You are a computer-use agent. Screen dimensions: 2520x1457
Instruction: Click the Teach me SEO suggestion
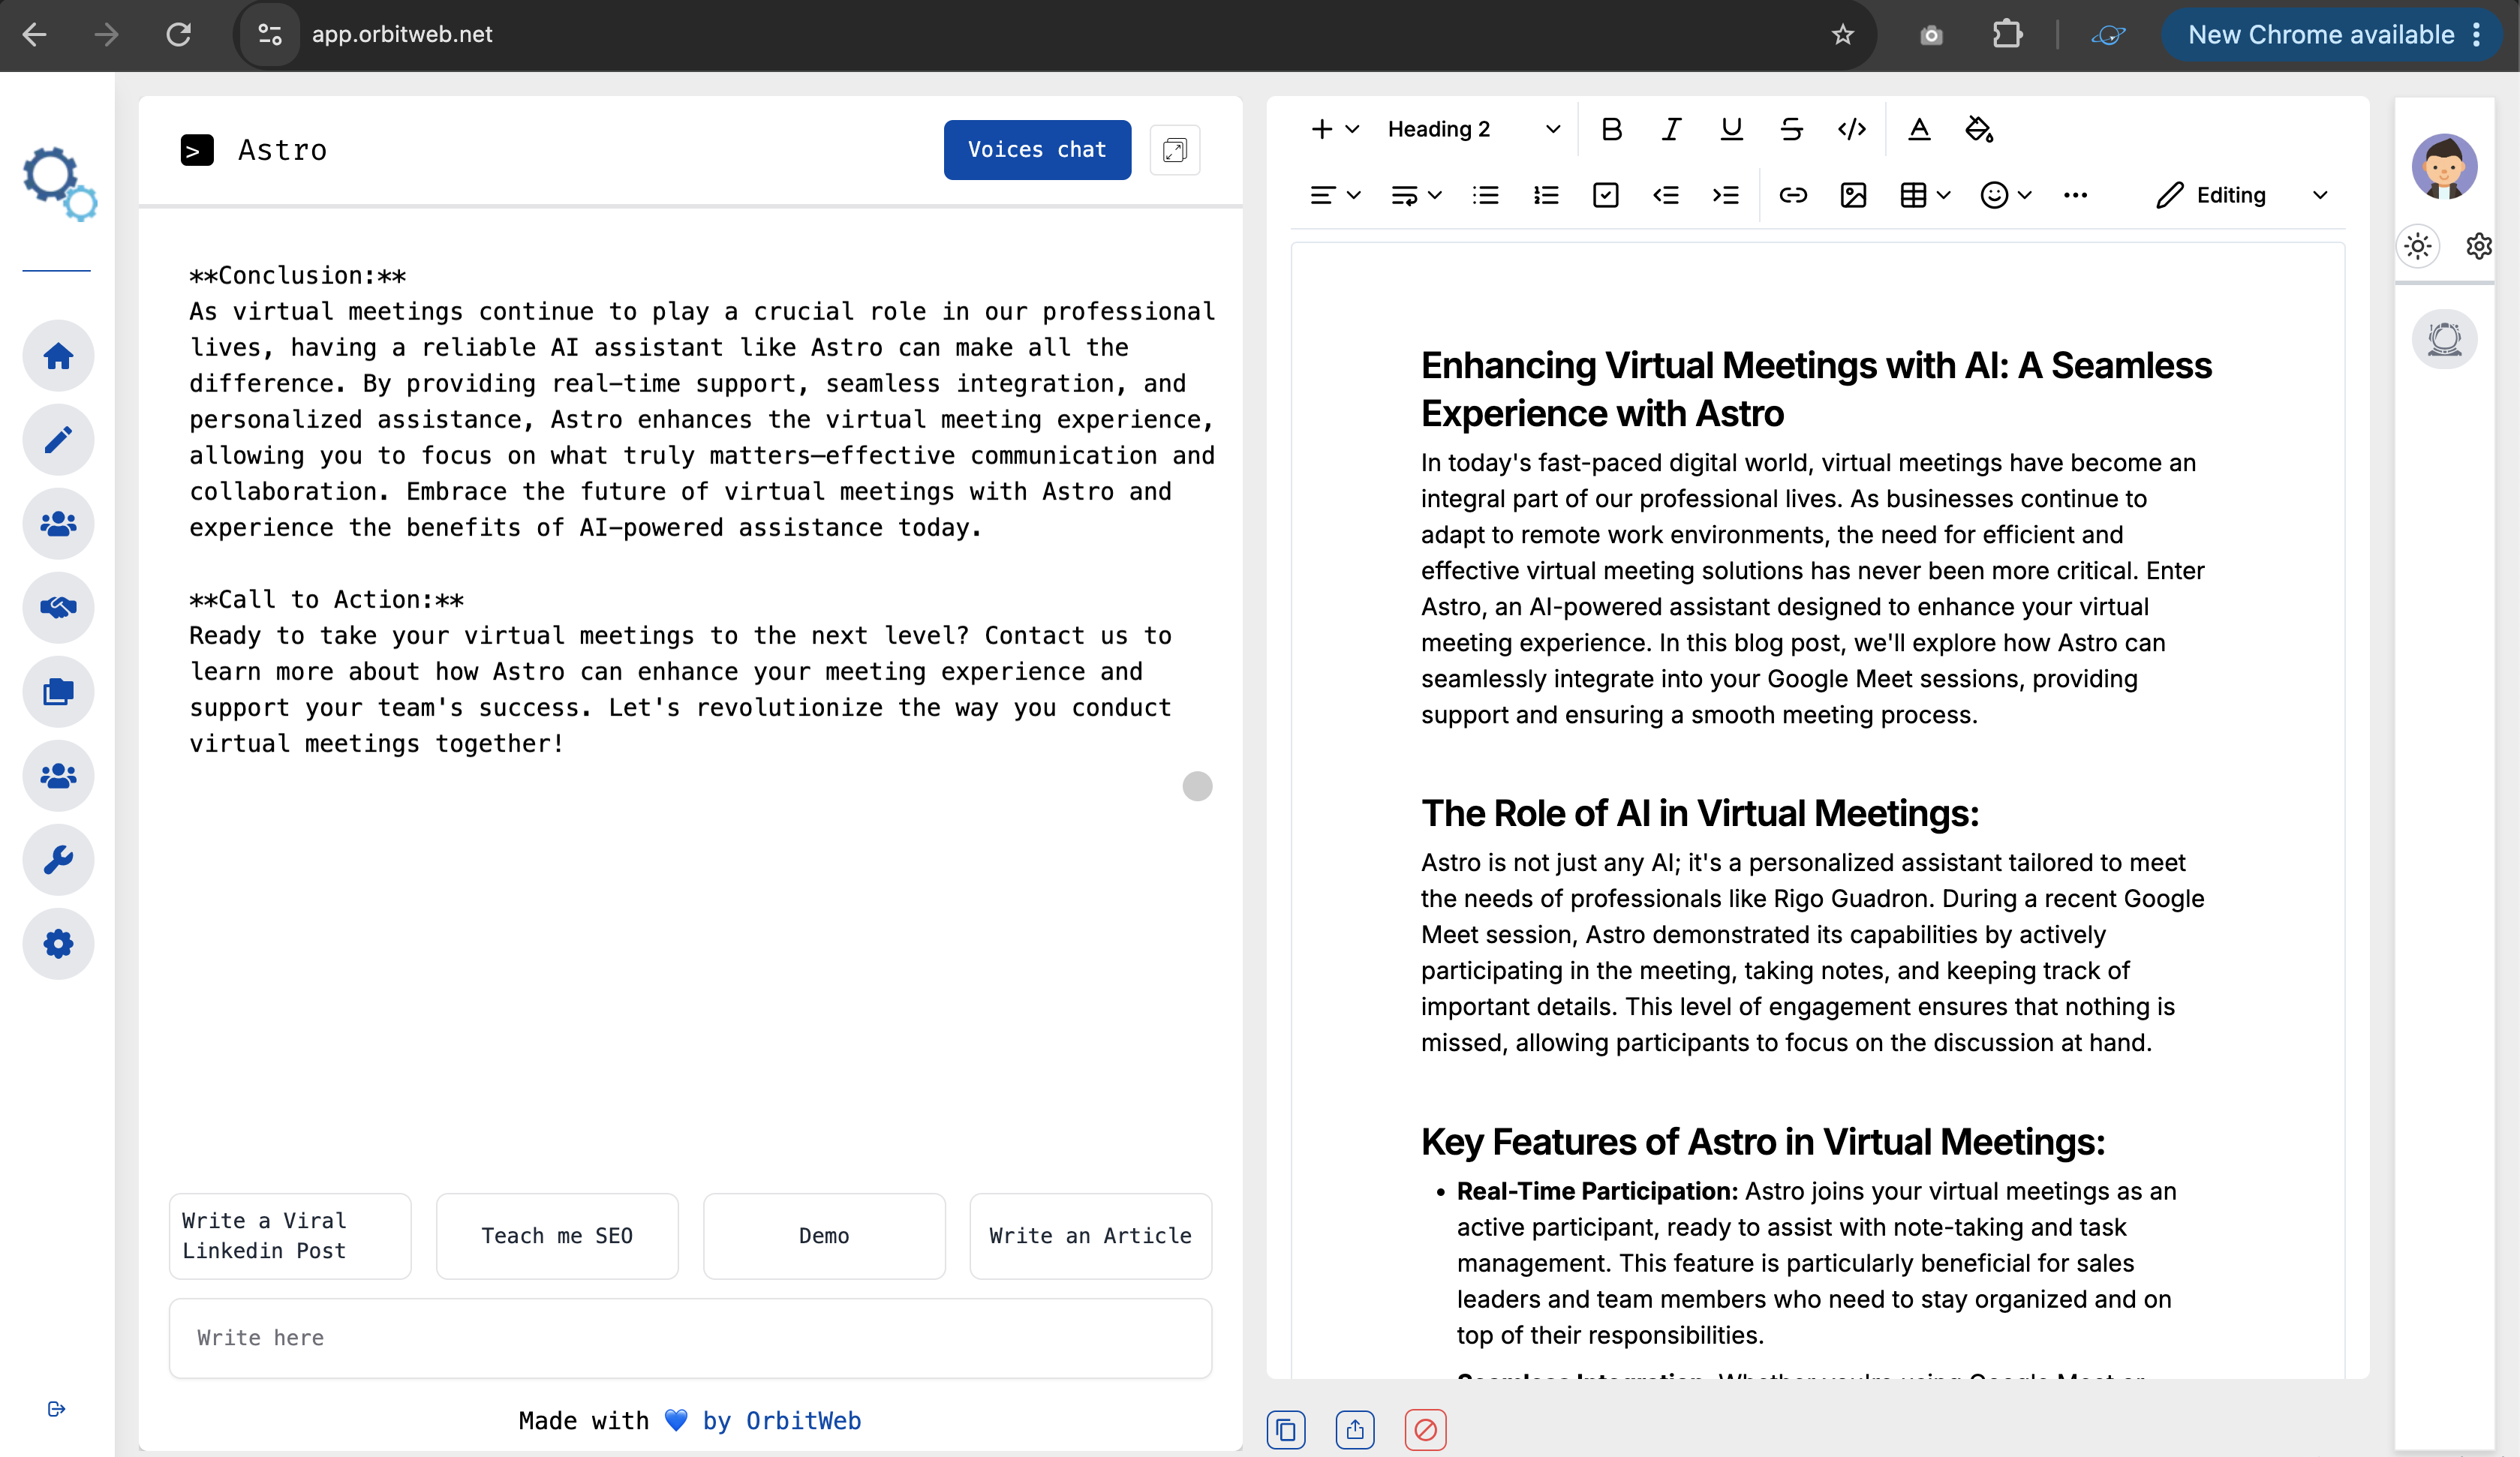click(x=557, y=1236)
